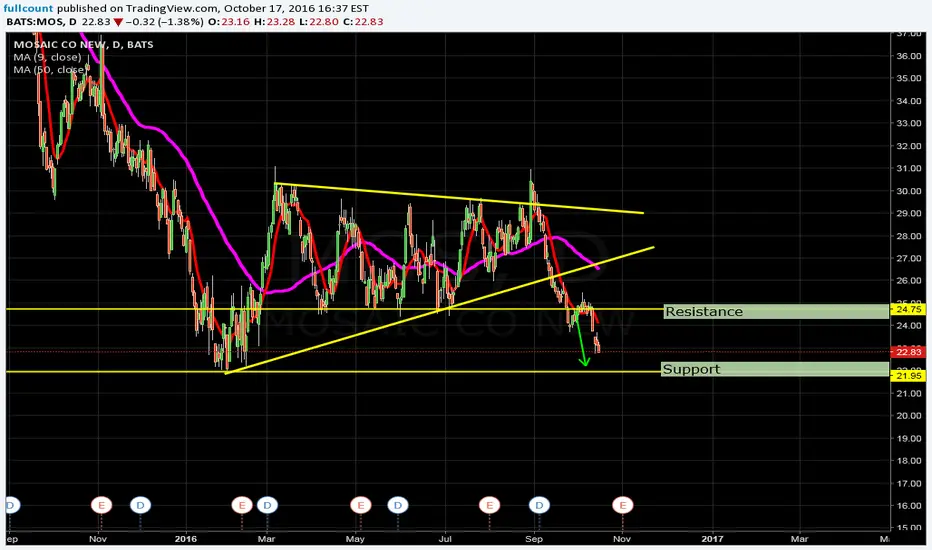
Task: Click the −0.32 (−1.38%) change text
Action: point(165,22)
